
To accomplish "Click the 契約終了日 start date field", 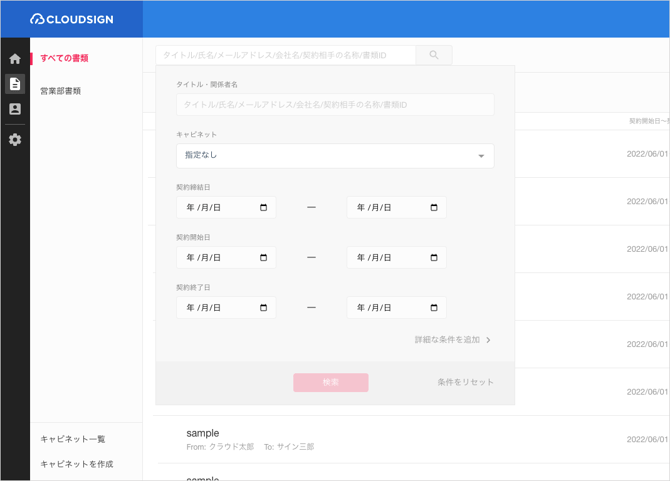I will point(215,308).
